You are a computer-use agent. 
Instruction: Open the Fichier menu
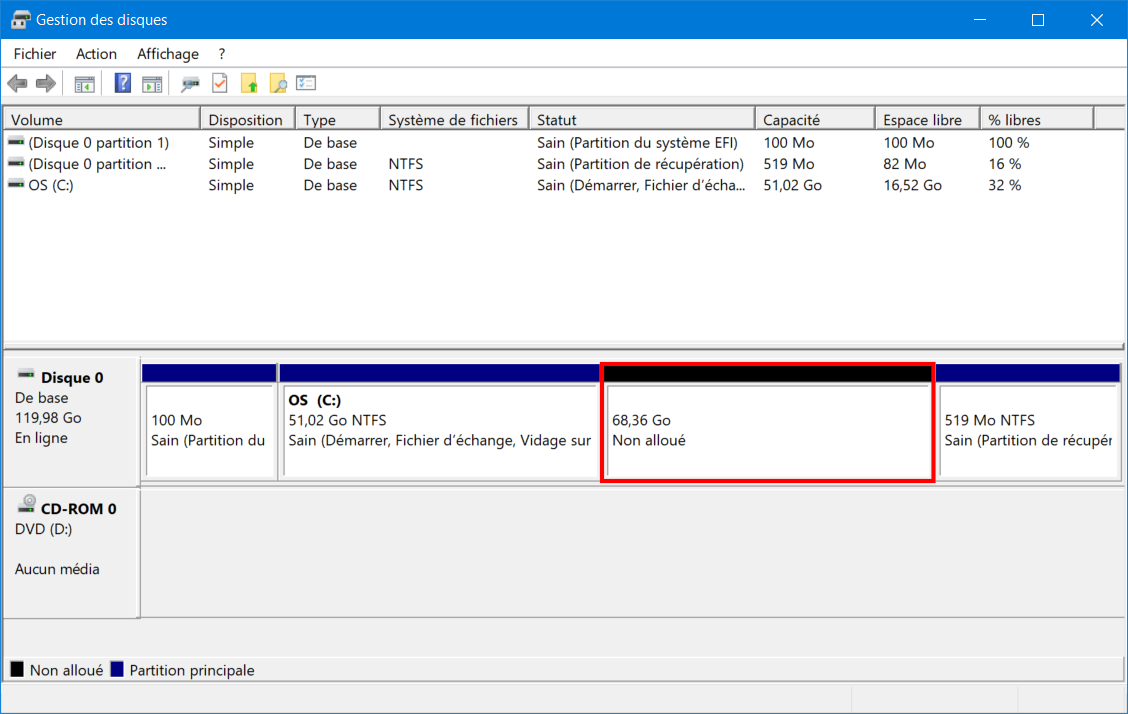point(35,54)
